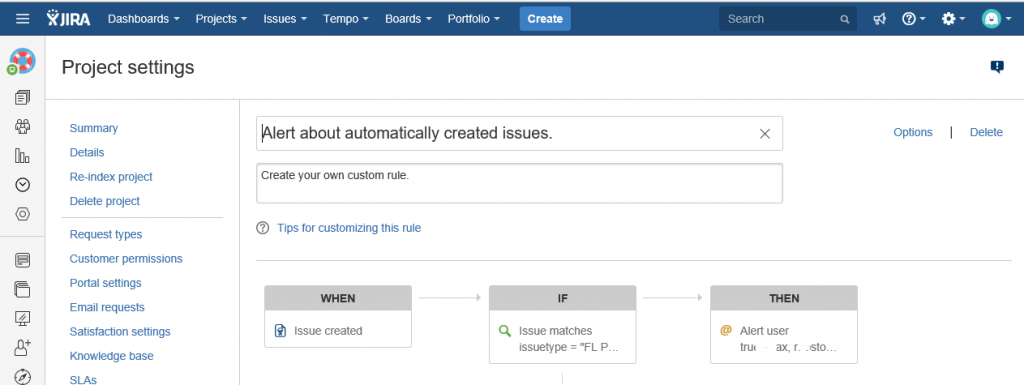Open the hamburger sidebar menu
Viewport: 1024px width, 385px height.
point(23,18)
